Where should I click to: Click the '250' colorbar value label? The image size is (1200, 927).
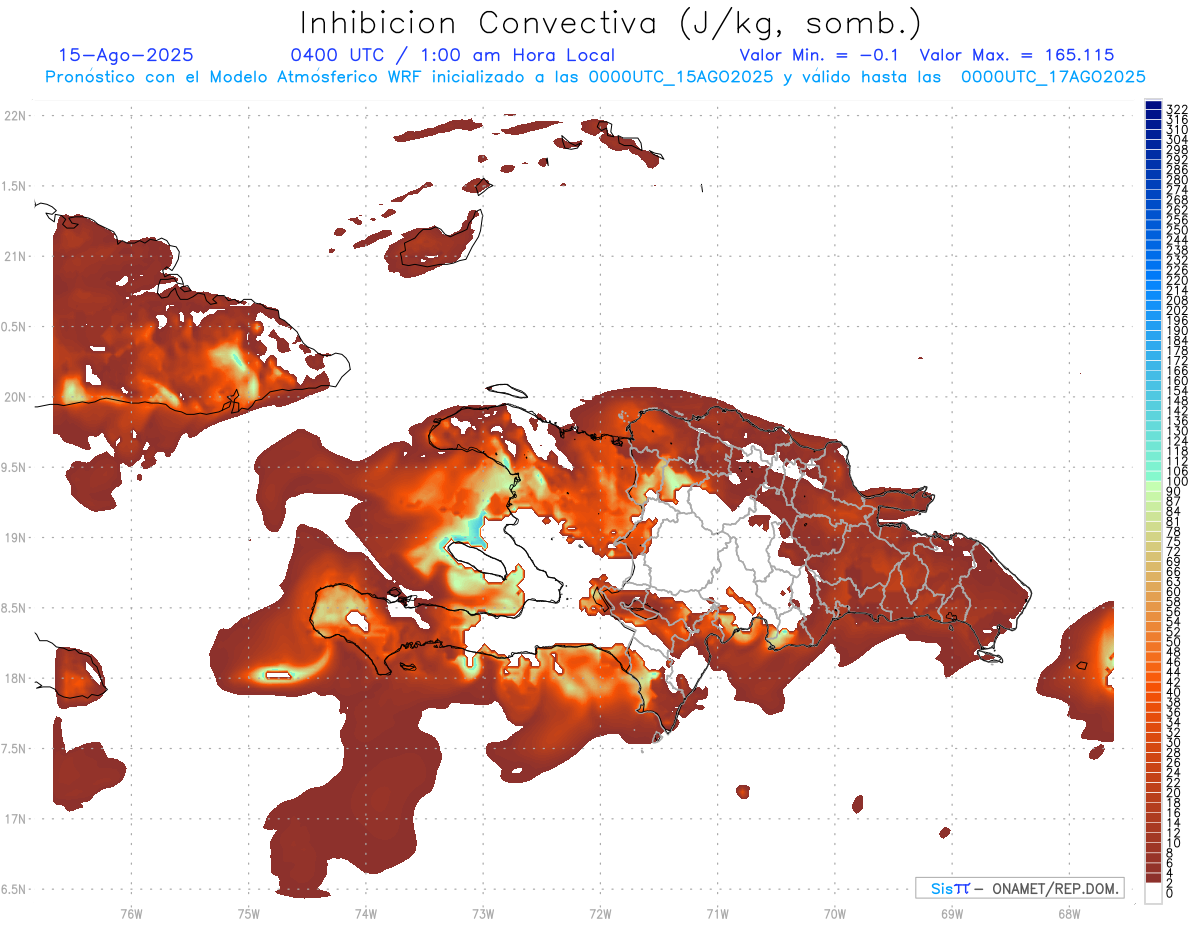(1177, 230)
